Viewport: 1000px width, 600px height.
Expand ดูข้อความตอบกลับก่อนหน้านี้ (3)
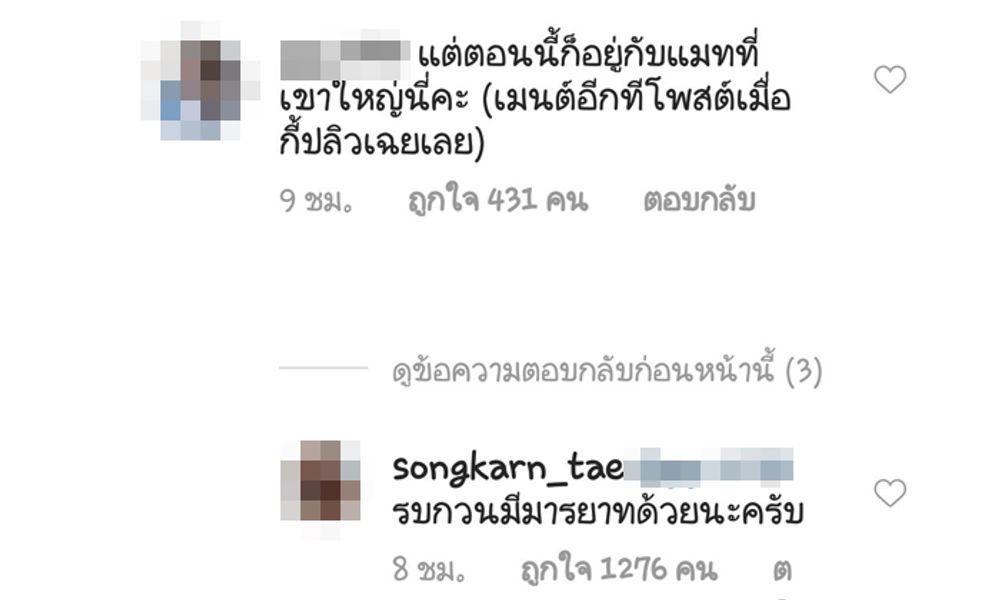[607, 370]
